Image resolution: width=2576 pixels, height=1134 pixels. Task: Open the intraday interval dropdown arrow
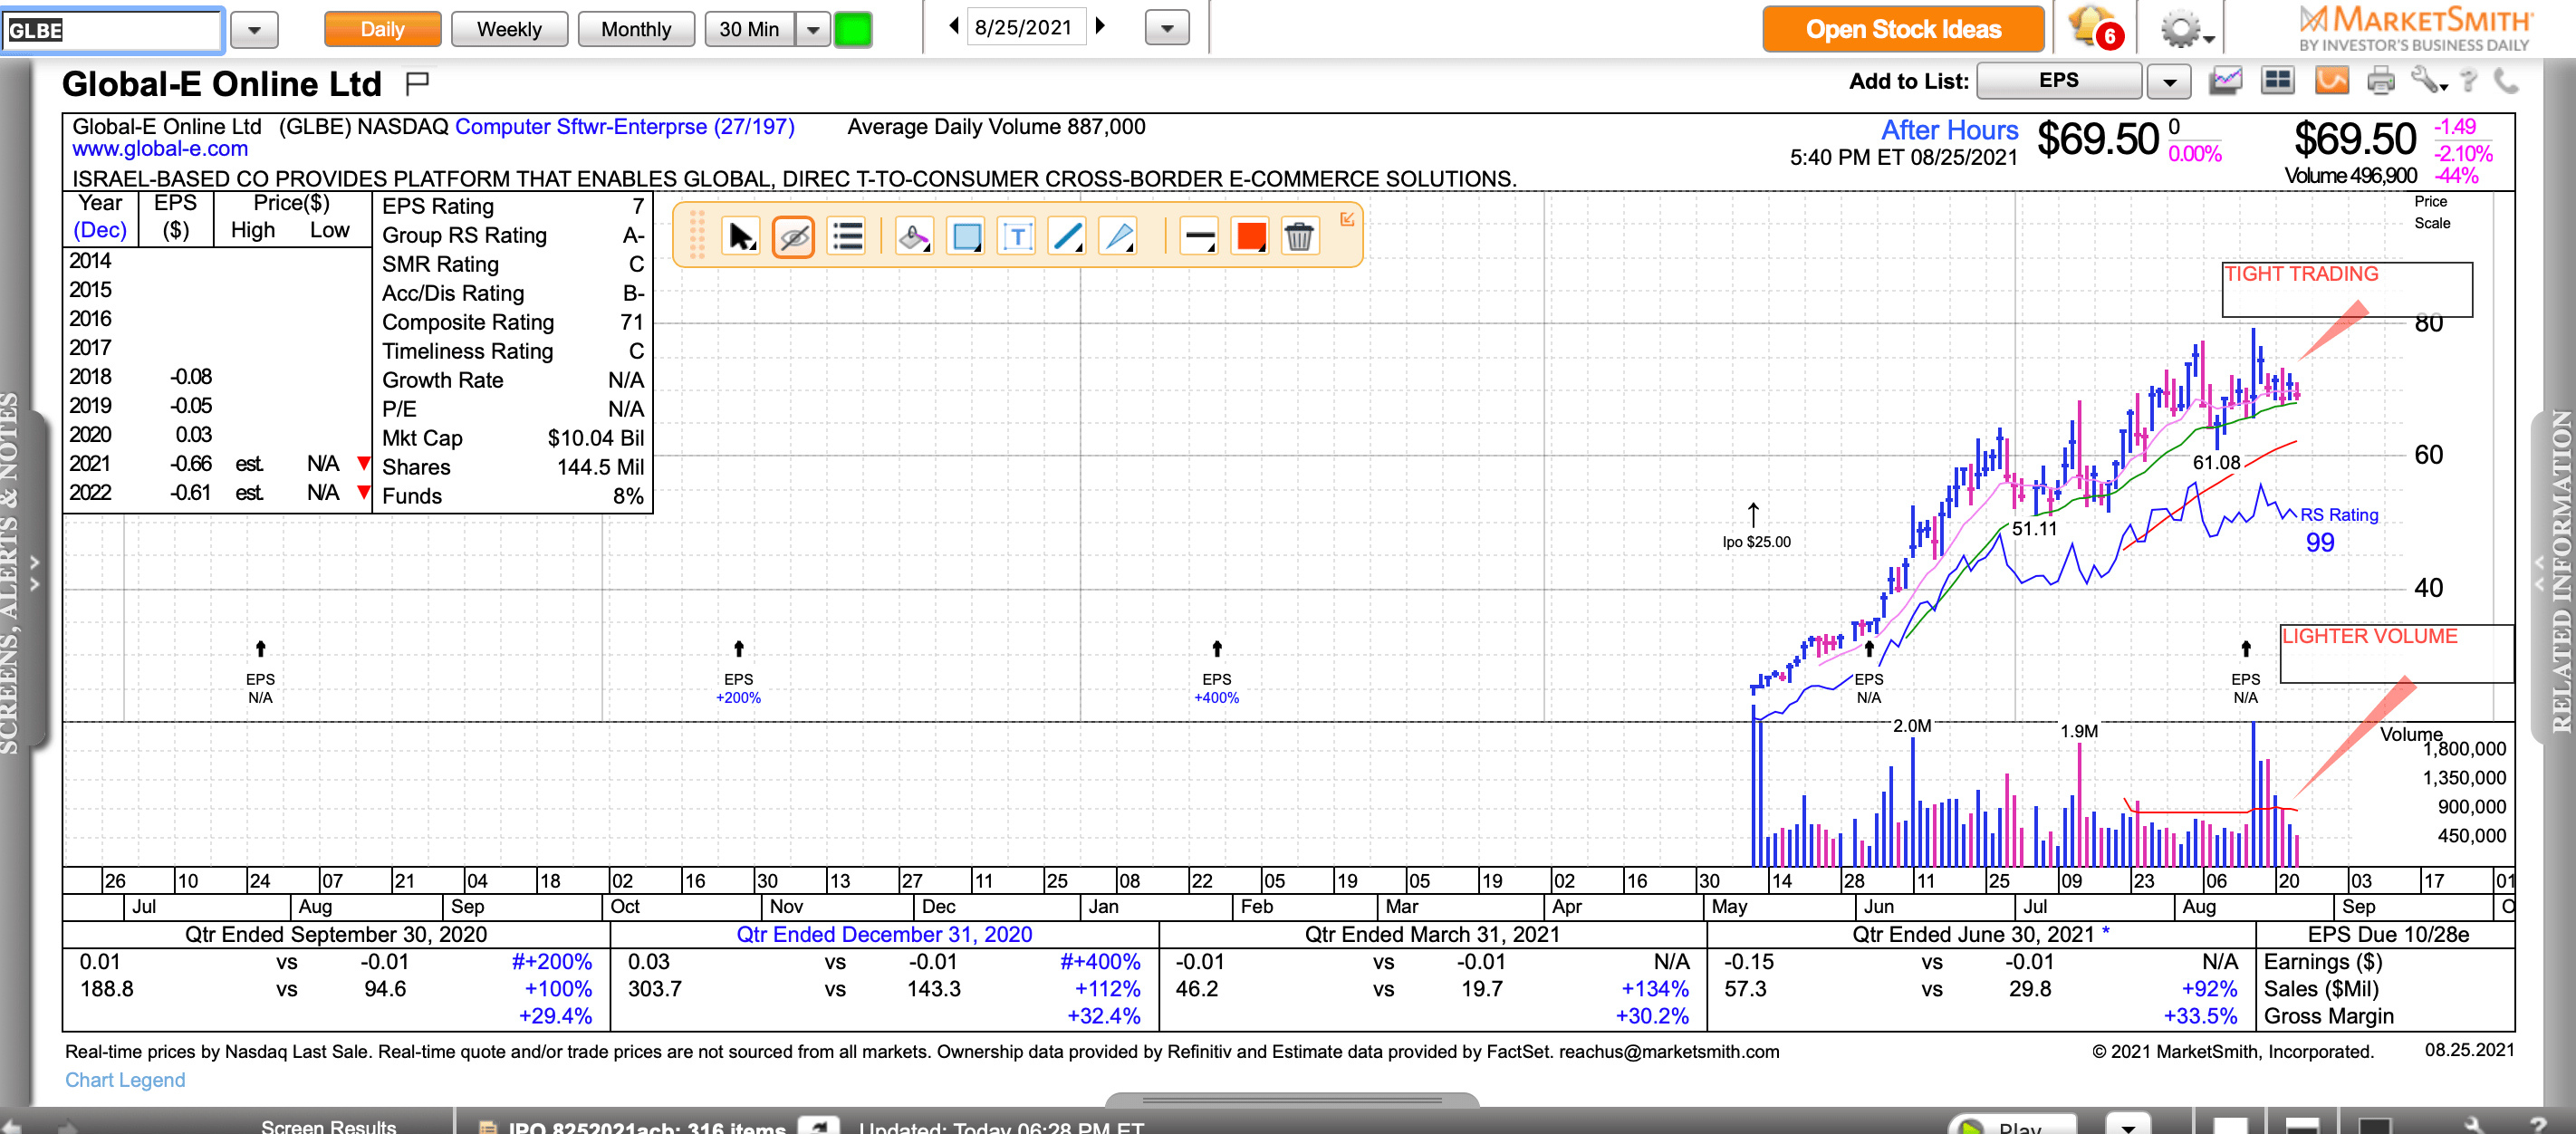[813, 29]
